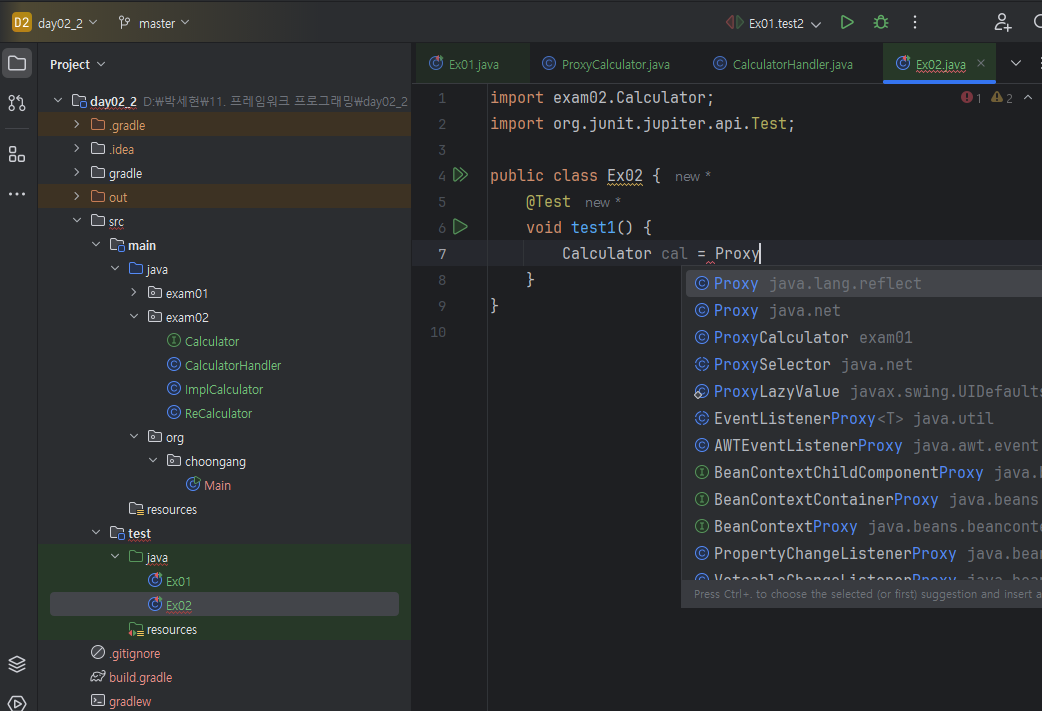Screen dimensions: 1042x711
Task: Switch to the CalculatorHandler.java tab
Action: [x=792, y=64]
